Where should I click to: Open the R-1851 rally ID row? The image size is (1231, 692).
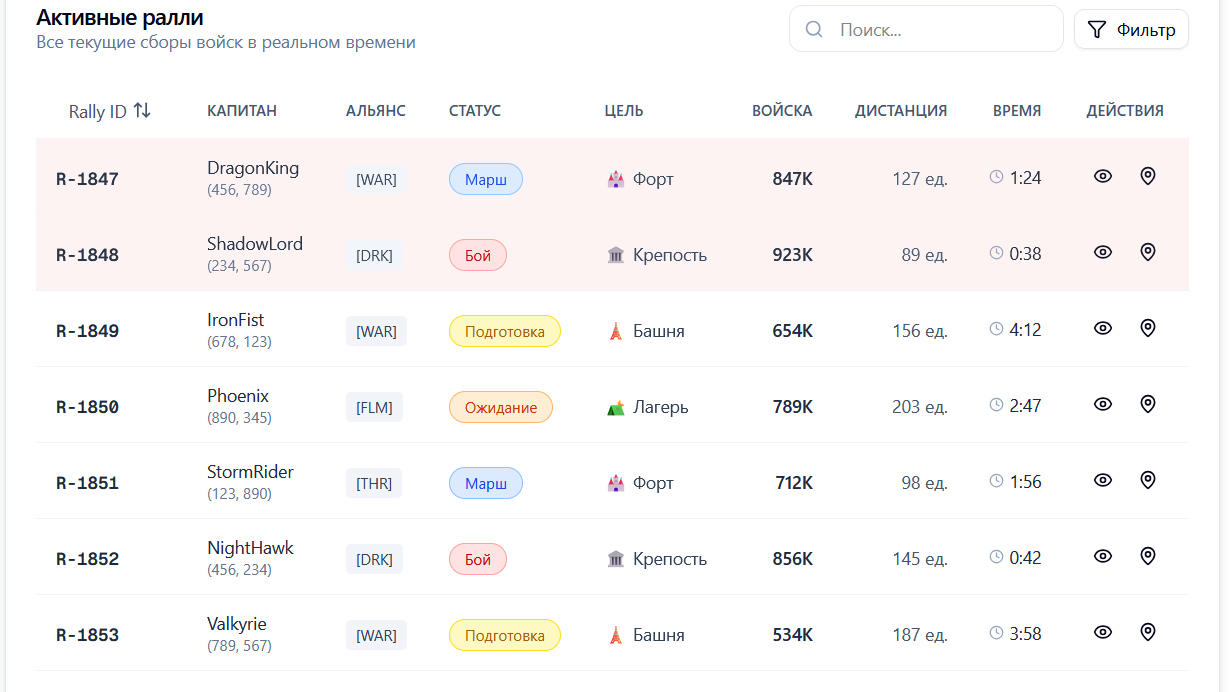tap(87, 483)
